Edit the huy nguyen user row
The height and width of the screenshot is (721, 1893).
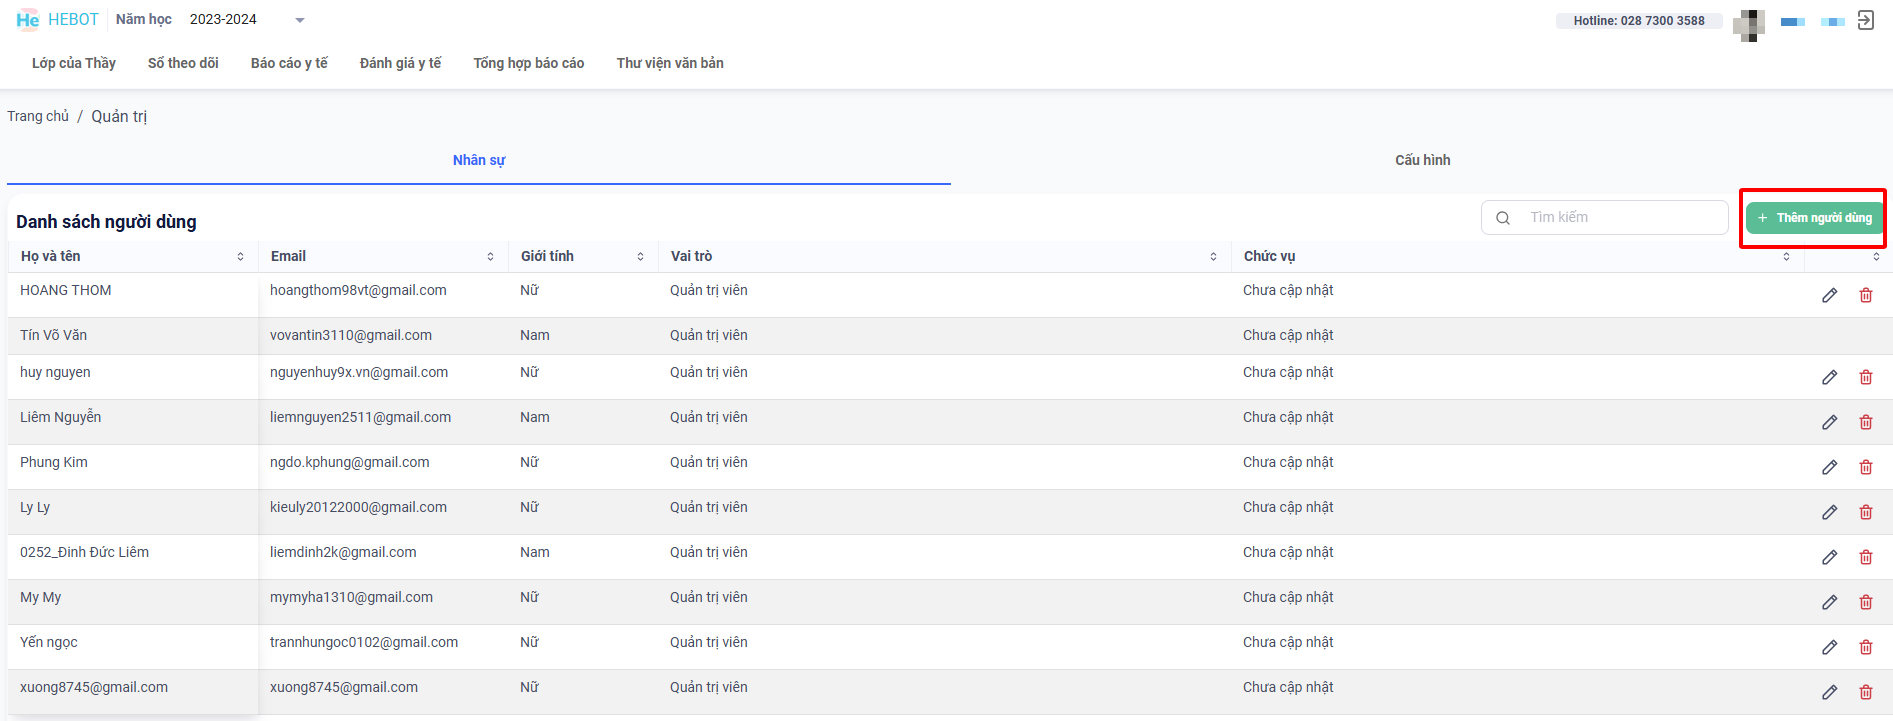click(1829, 377)
